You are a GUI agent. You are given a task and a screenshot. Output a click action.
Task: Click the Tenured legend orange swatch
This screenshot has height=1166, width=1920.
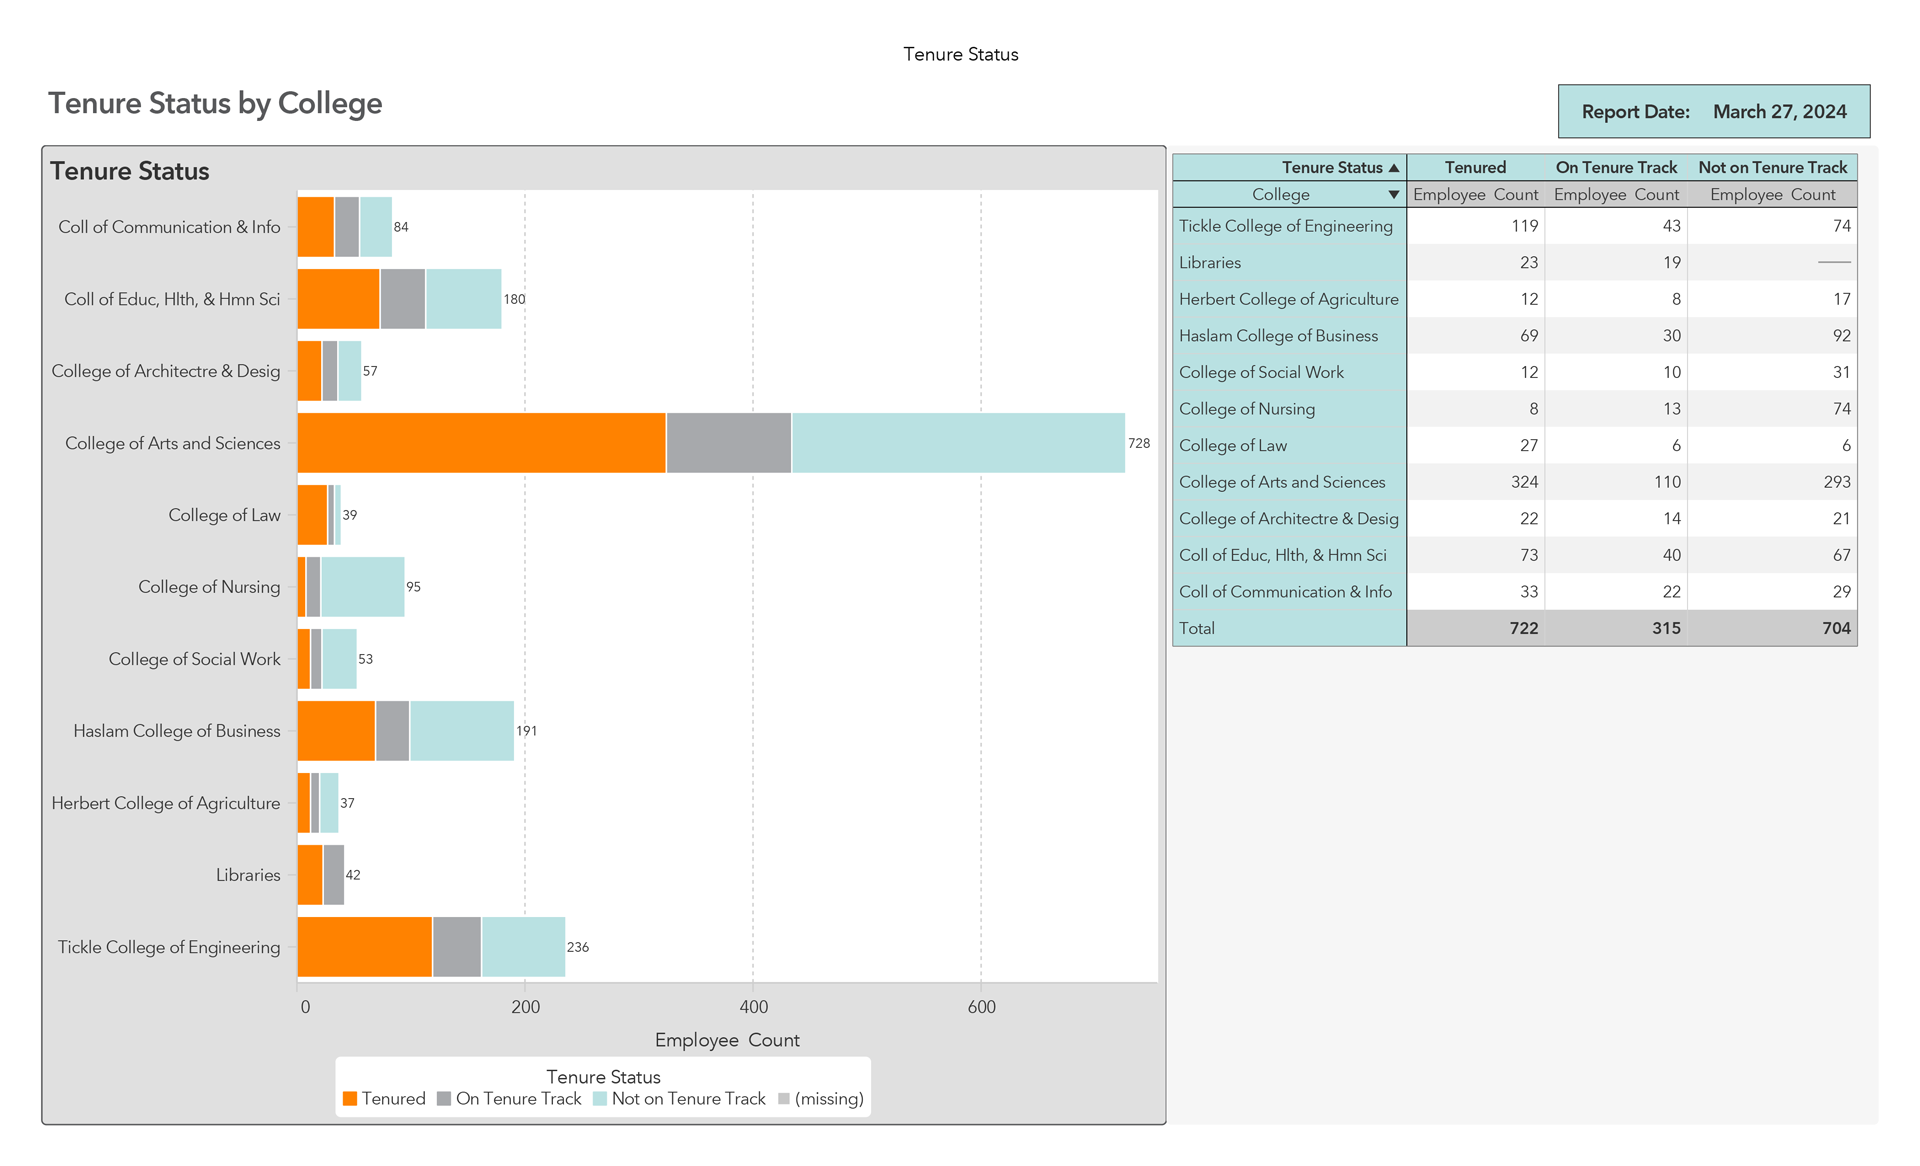click(350, 1099)
